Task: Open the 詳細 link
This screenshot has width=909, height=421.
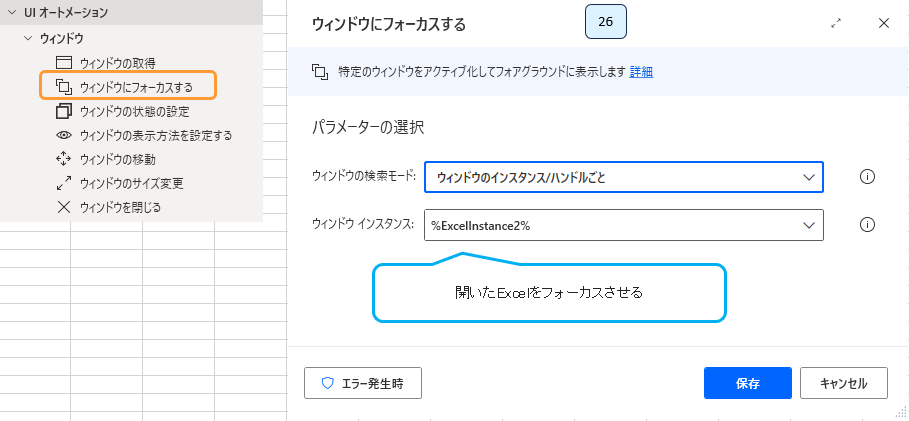Action: click(641, 72)
